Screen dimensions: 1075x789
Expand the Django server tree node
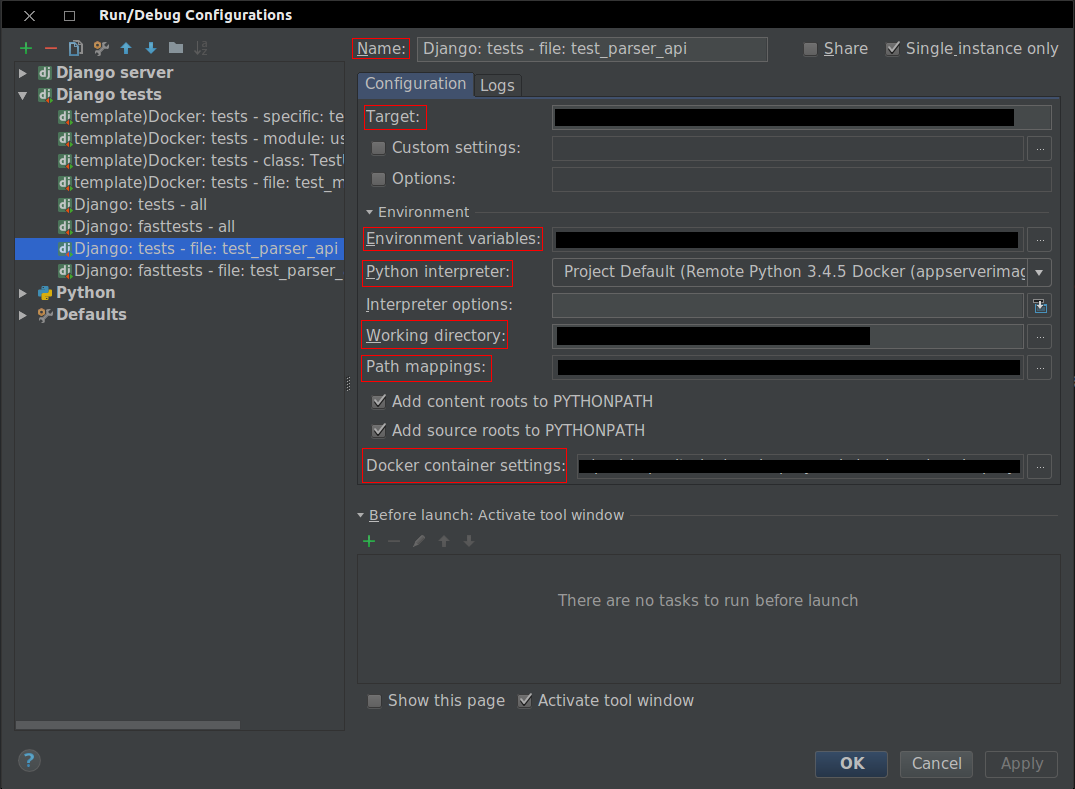23,73
